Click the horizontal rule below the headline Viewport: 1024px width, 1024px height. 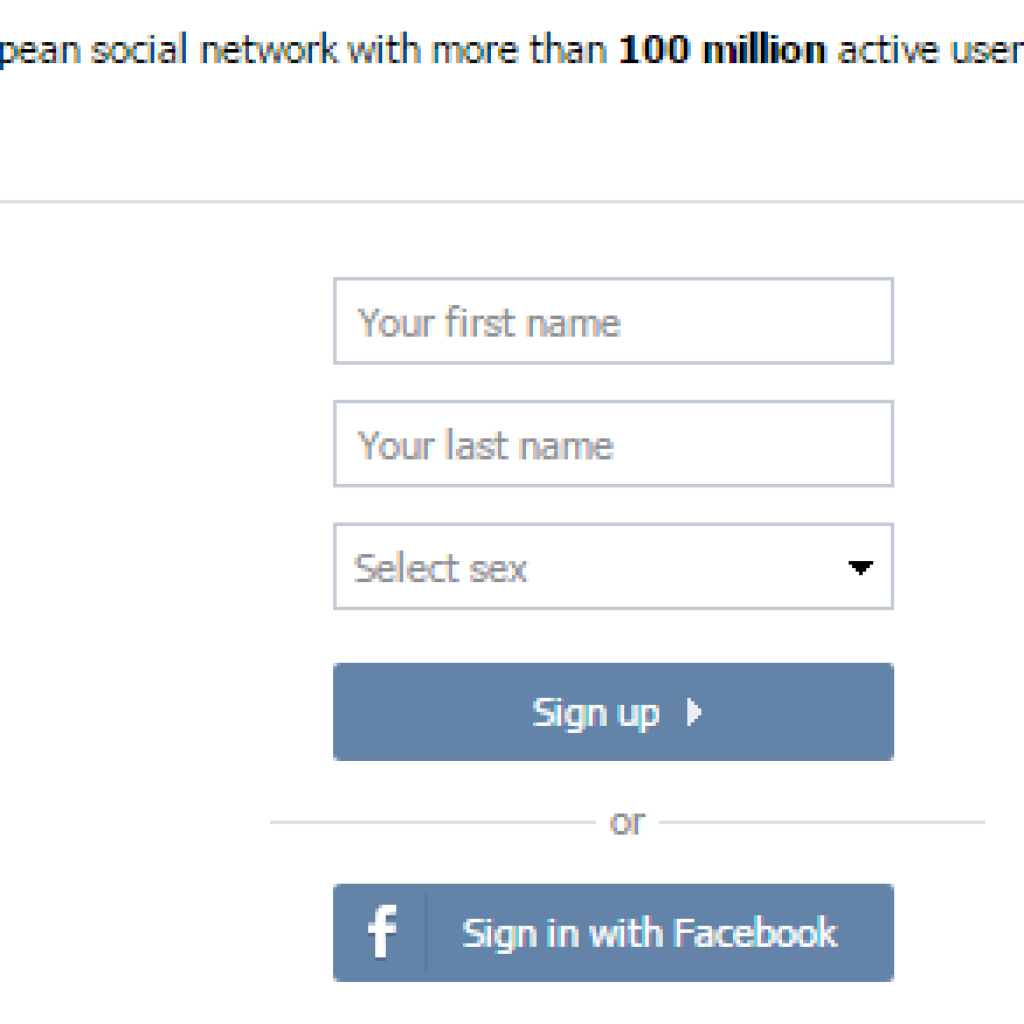[500, 202]
